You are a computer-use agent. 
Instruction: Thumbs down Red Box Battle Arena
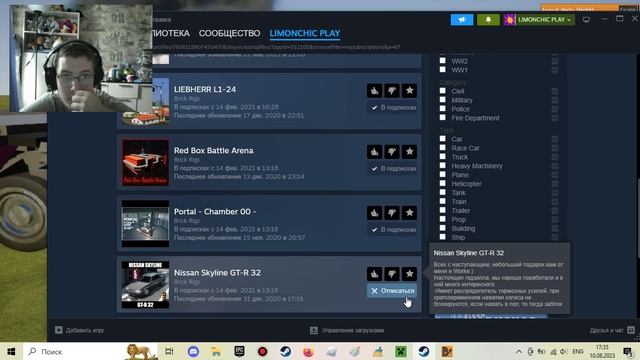pos(392,152)
